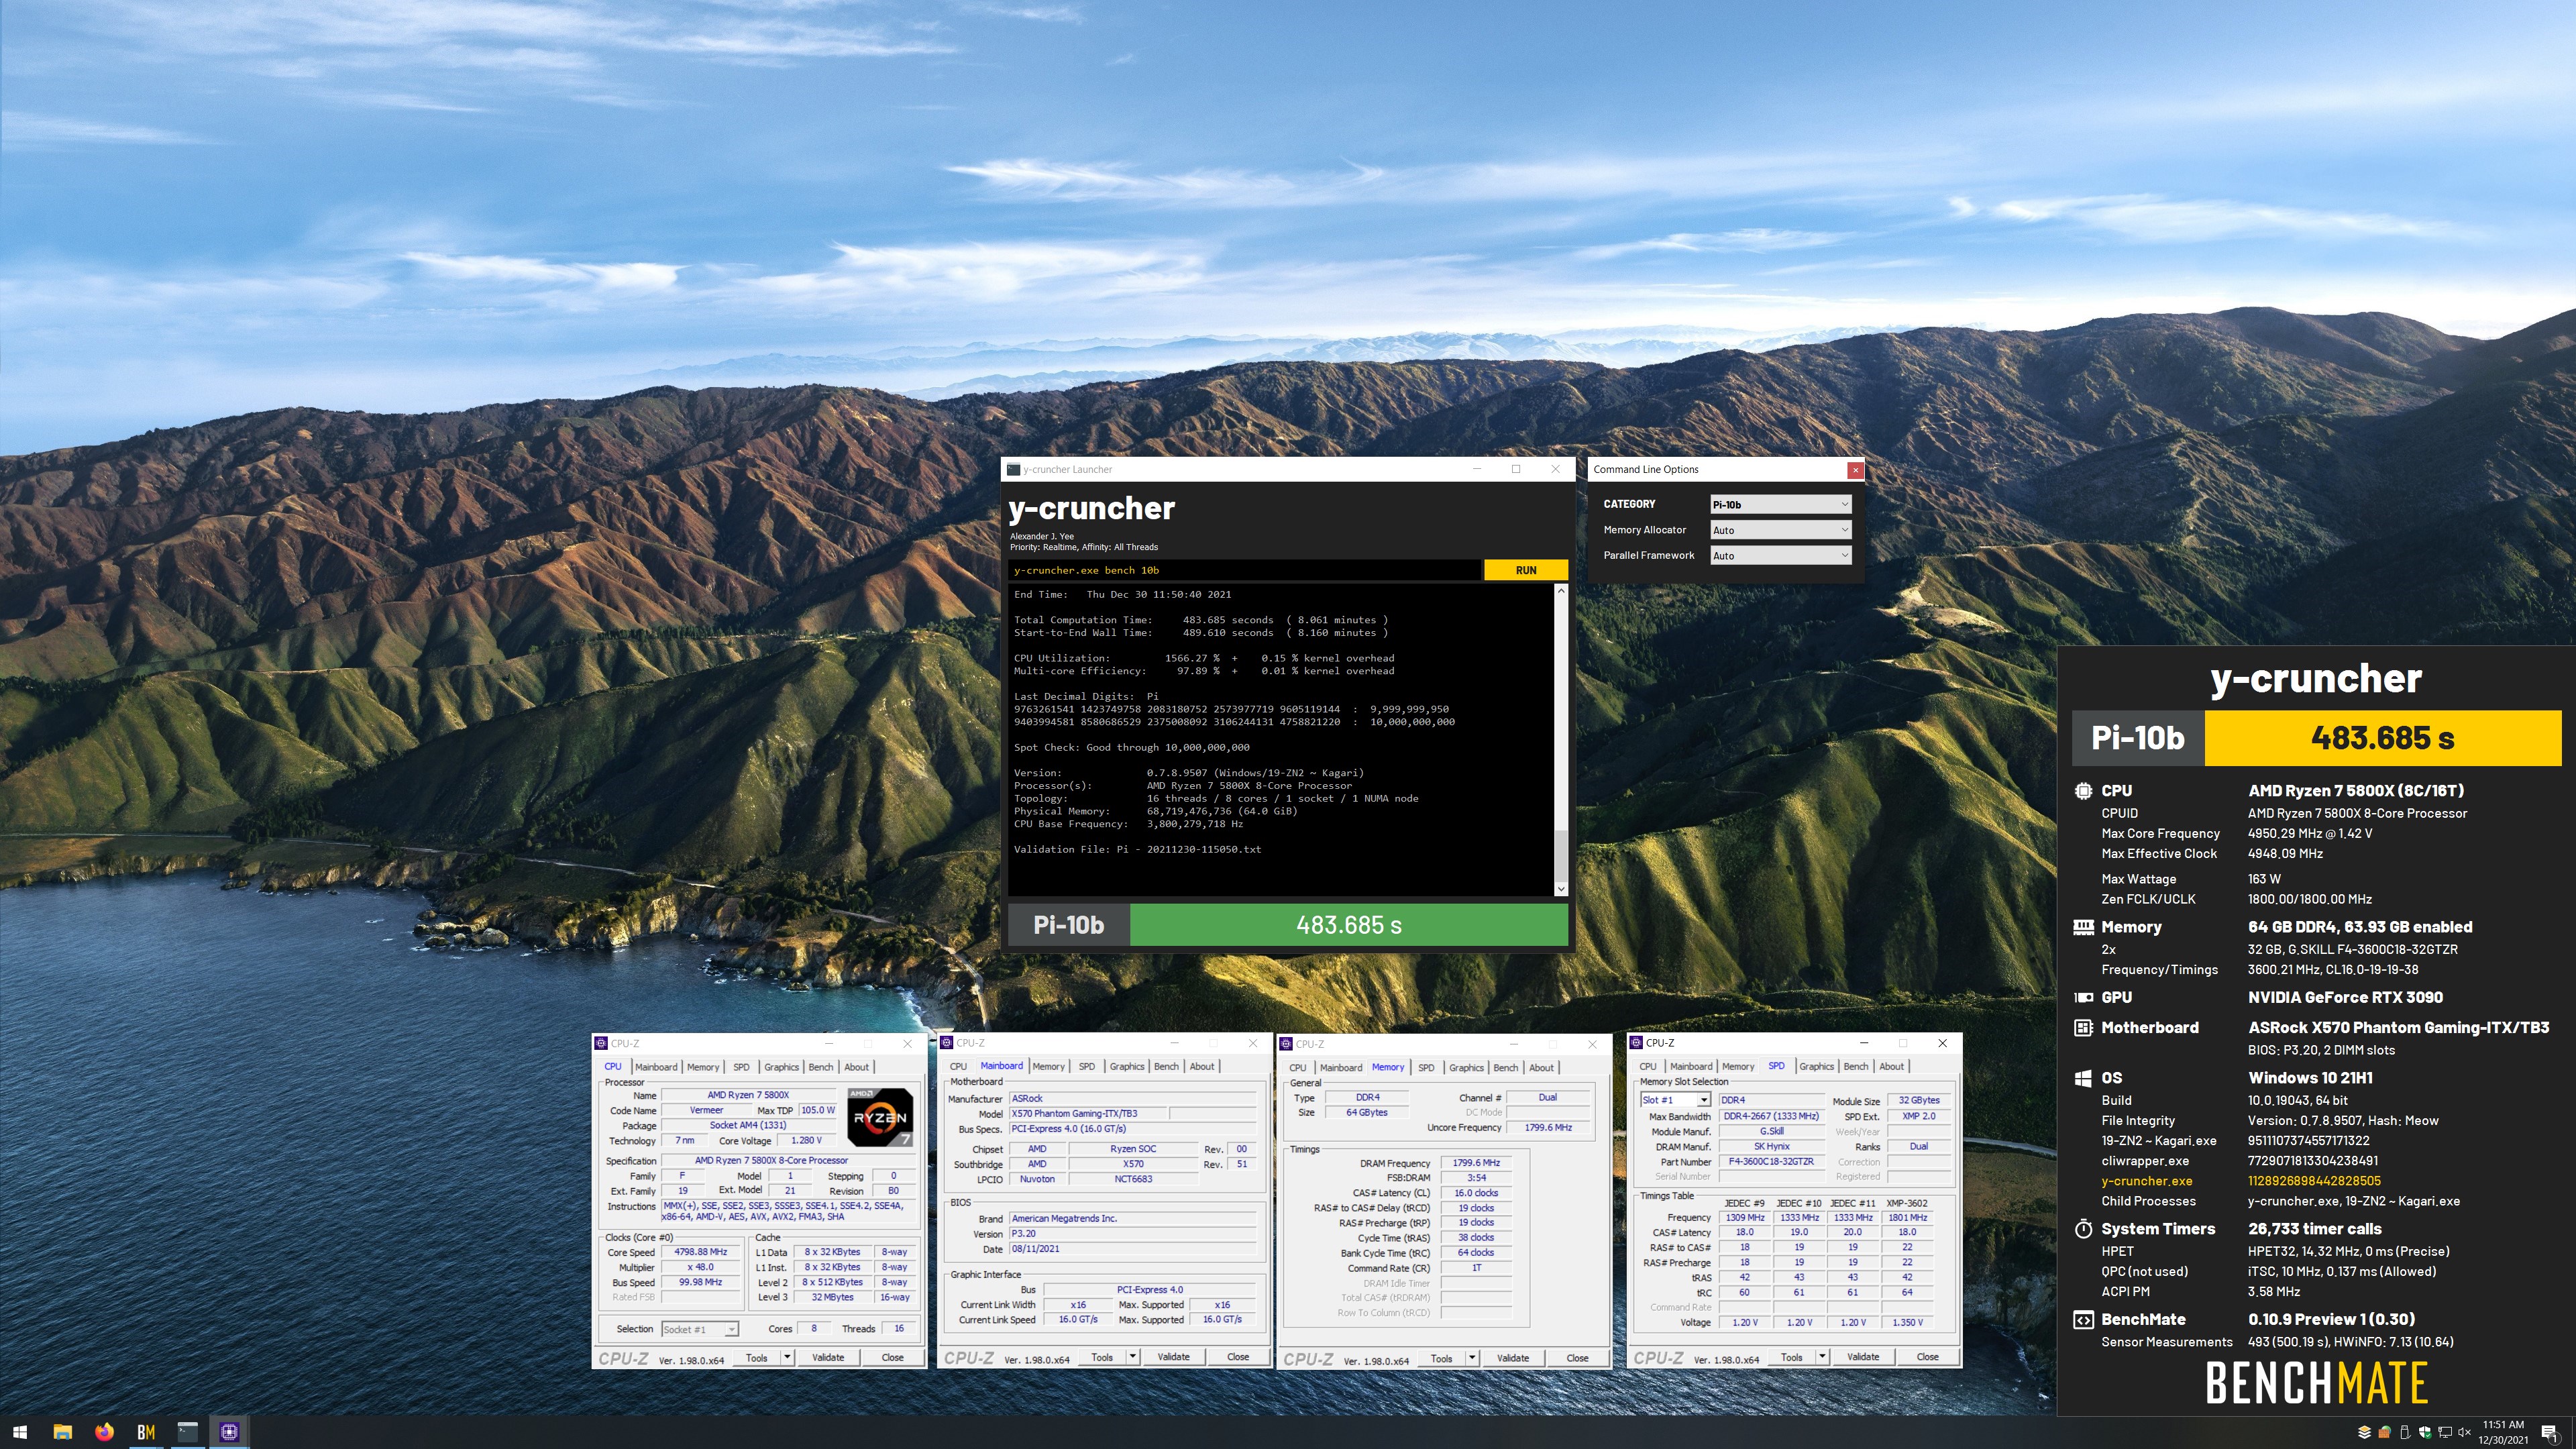Switch to Bench tab in CPU-tab CPU-Z window

point(820,1067)
